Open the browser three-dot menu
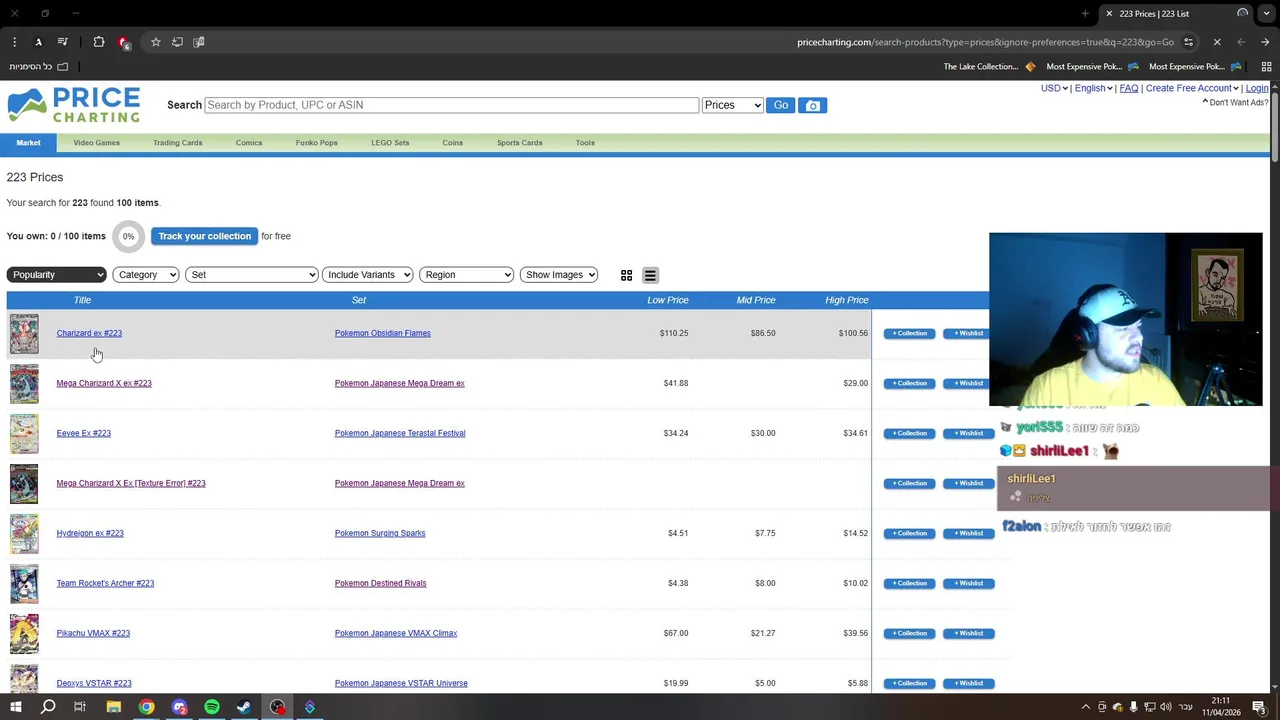This screenshot has height=720, width=1280. tap(14, 42)
